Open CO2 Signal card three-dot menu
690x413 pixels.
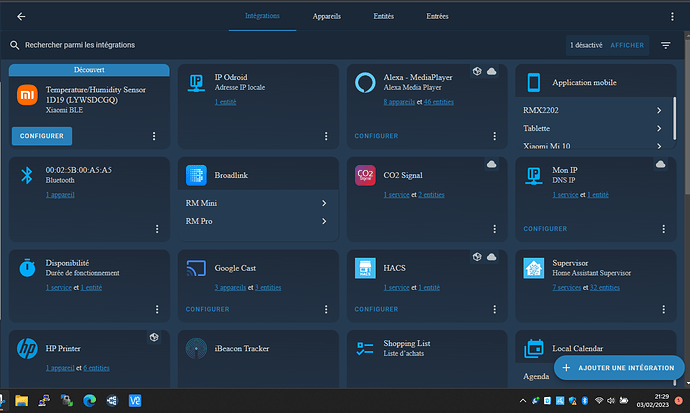(494, 229)
